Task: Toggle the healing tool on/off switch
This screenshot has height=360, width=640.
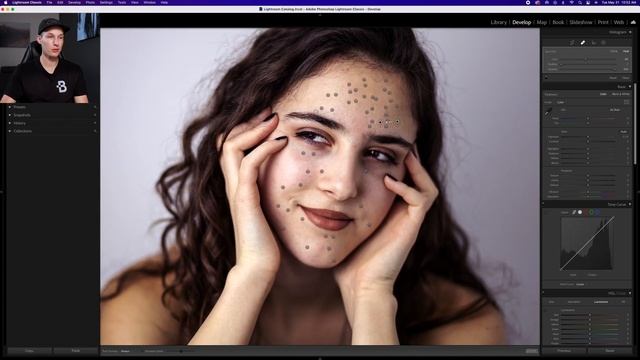Action: pyautogui.click(x=547, y=78)
